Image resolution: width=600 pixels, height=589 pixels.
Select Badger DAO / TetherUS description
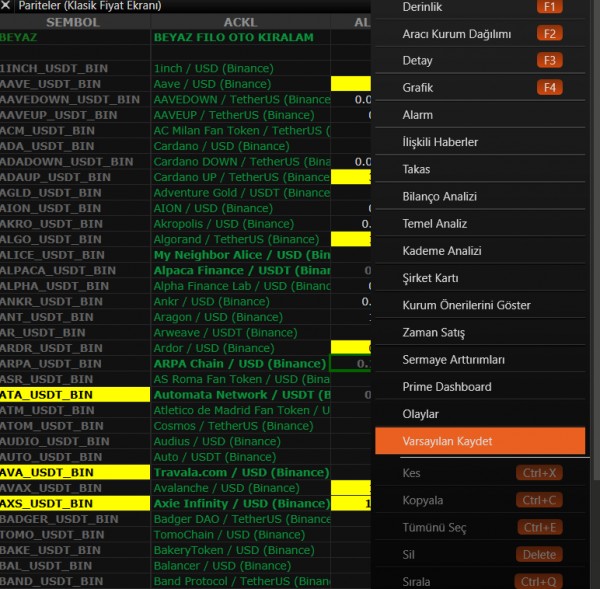(x=241, y=519)
